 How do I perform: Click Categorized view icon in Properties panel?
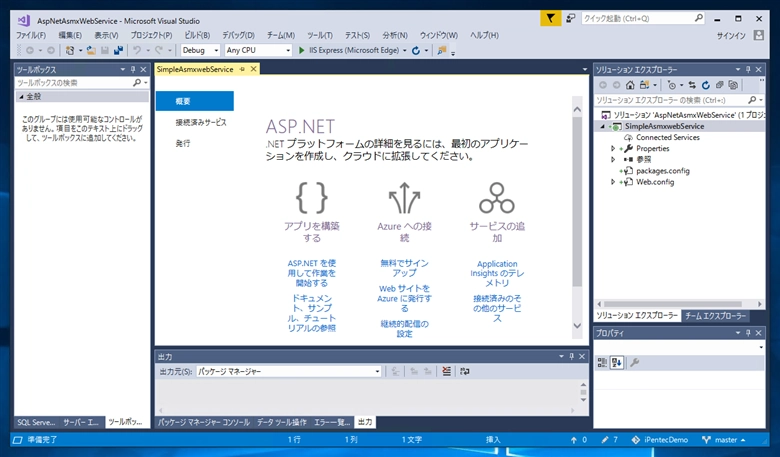[x=602, y=363]
